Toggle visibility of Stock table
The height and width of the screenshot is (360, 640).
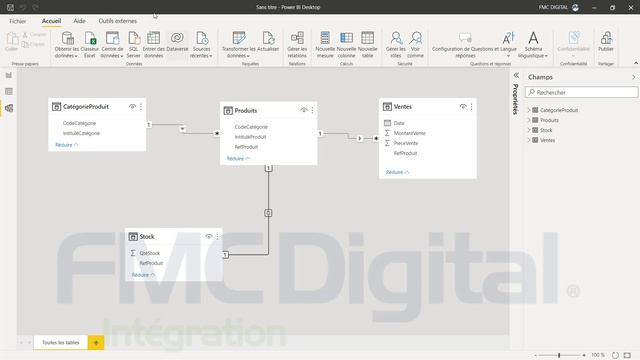point(209,236)
